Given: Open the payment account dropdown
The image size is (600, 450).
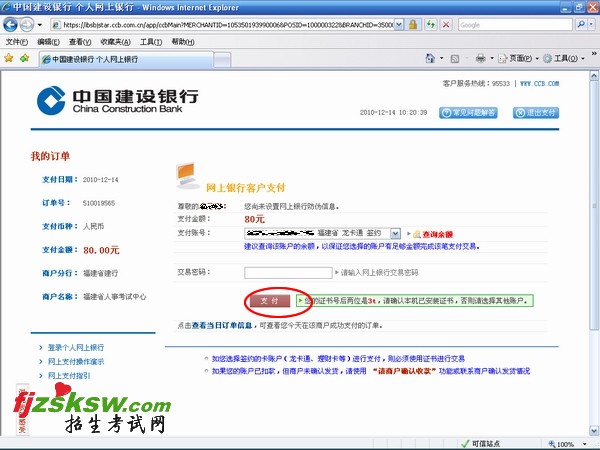Looking at the screenshot, I should tap(395, 233).
